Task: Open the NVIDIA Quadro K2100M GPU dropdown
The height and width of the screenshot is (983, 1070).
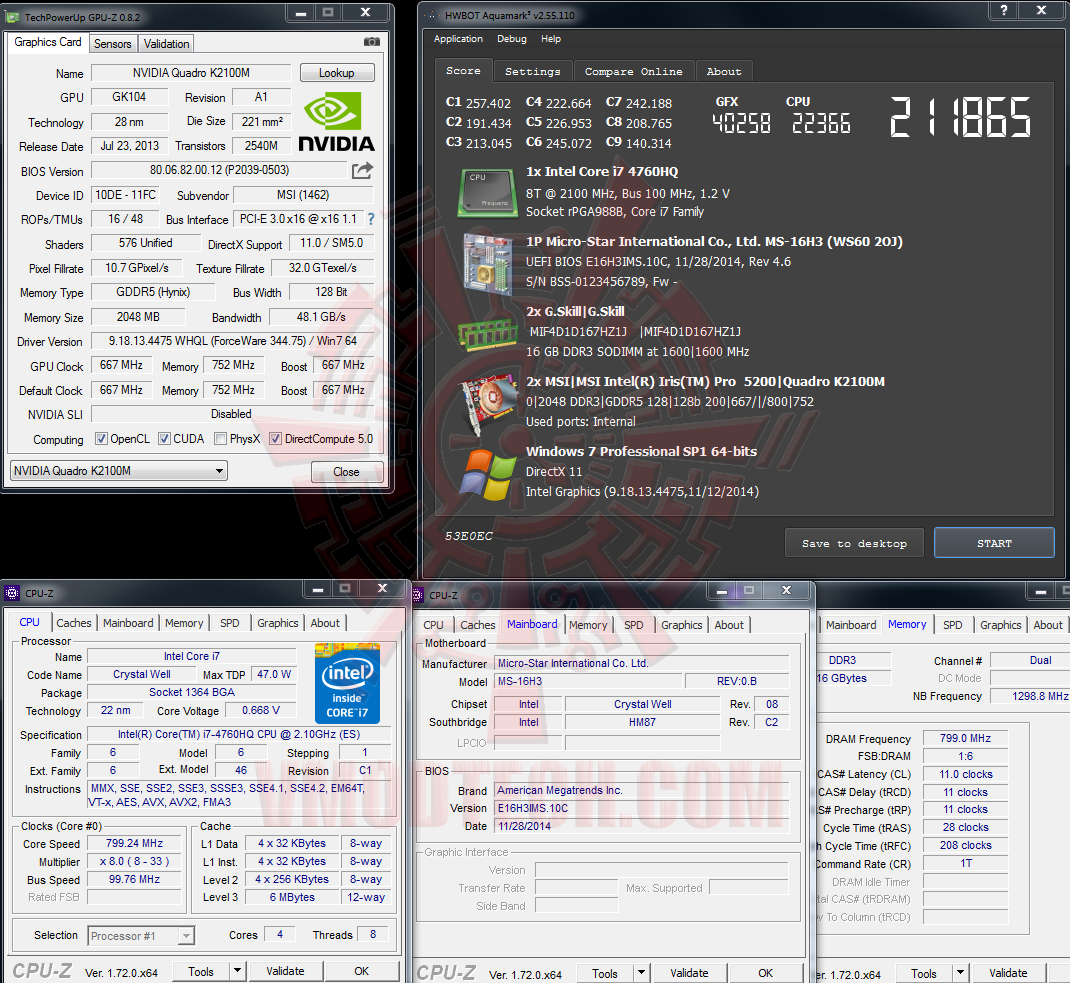Action: tap(119, 471)
